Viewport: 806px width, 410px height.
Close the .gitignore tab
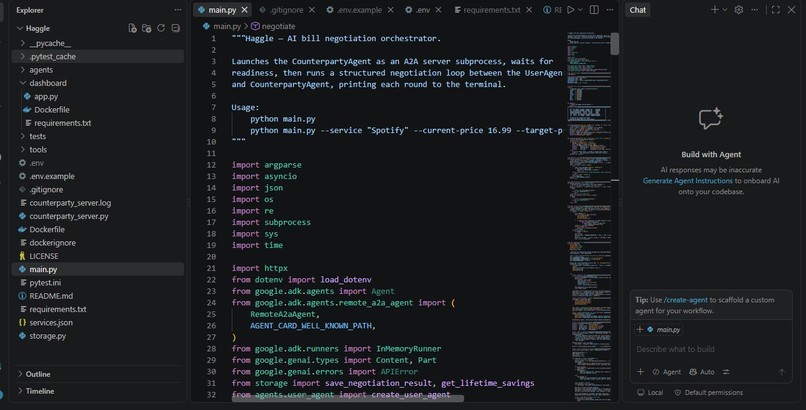312,10
